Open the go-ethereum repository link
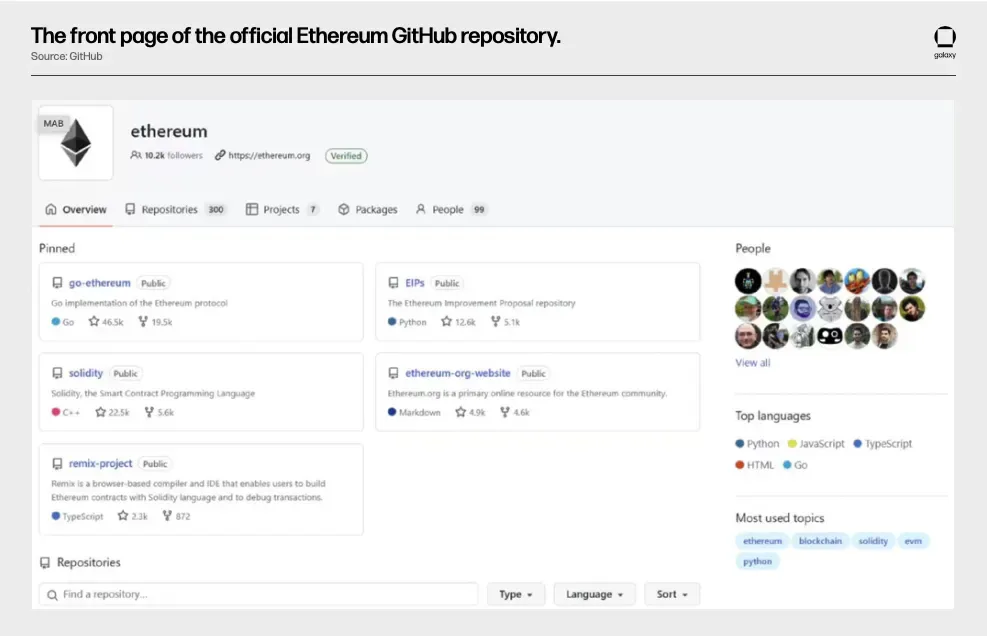Viewport: 987px width, 636px height. click(x=99, y=283)
